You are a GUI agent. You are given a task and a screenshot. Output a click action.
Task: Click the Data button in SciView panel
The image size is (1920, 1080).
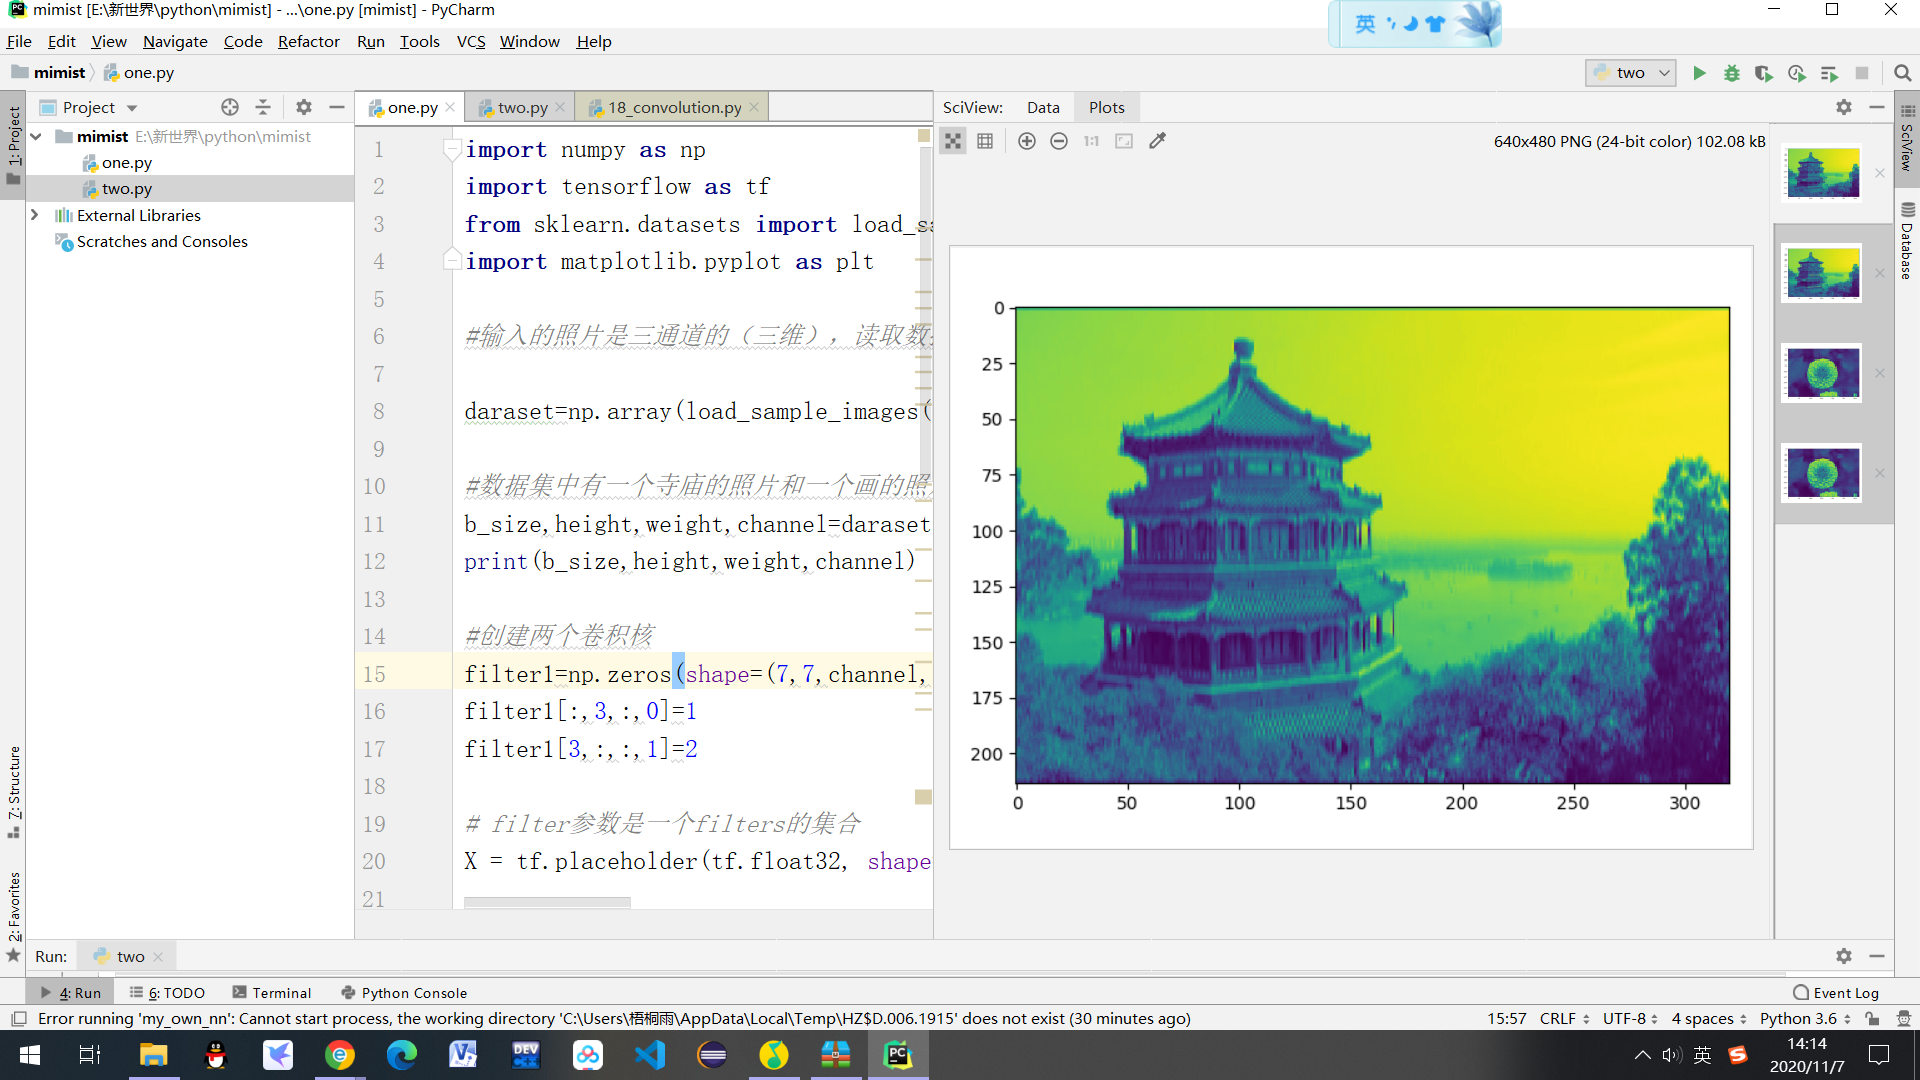pyautogui.click(x=1042, y=107)
